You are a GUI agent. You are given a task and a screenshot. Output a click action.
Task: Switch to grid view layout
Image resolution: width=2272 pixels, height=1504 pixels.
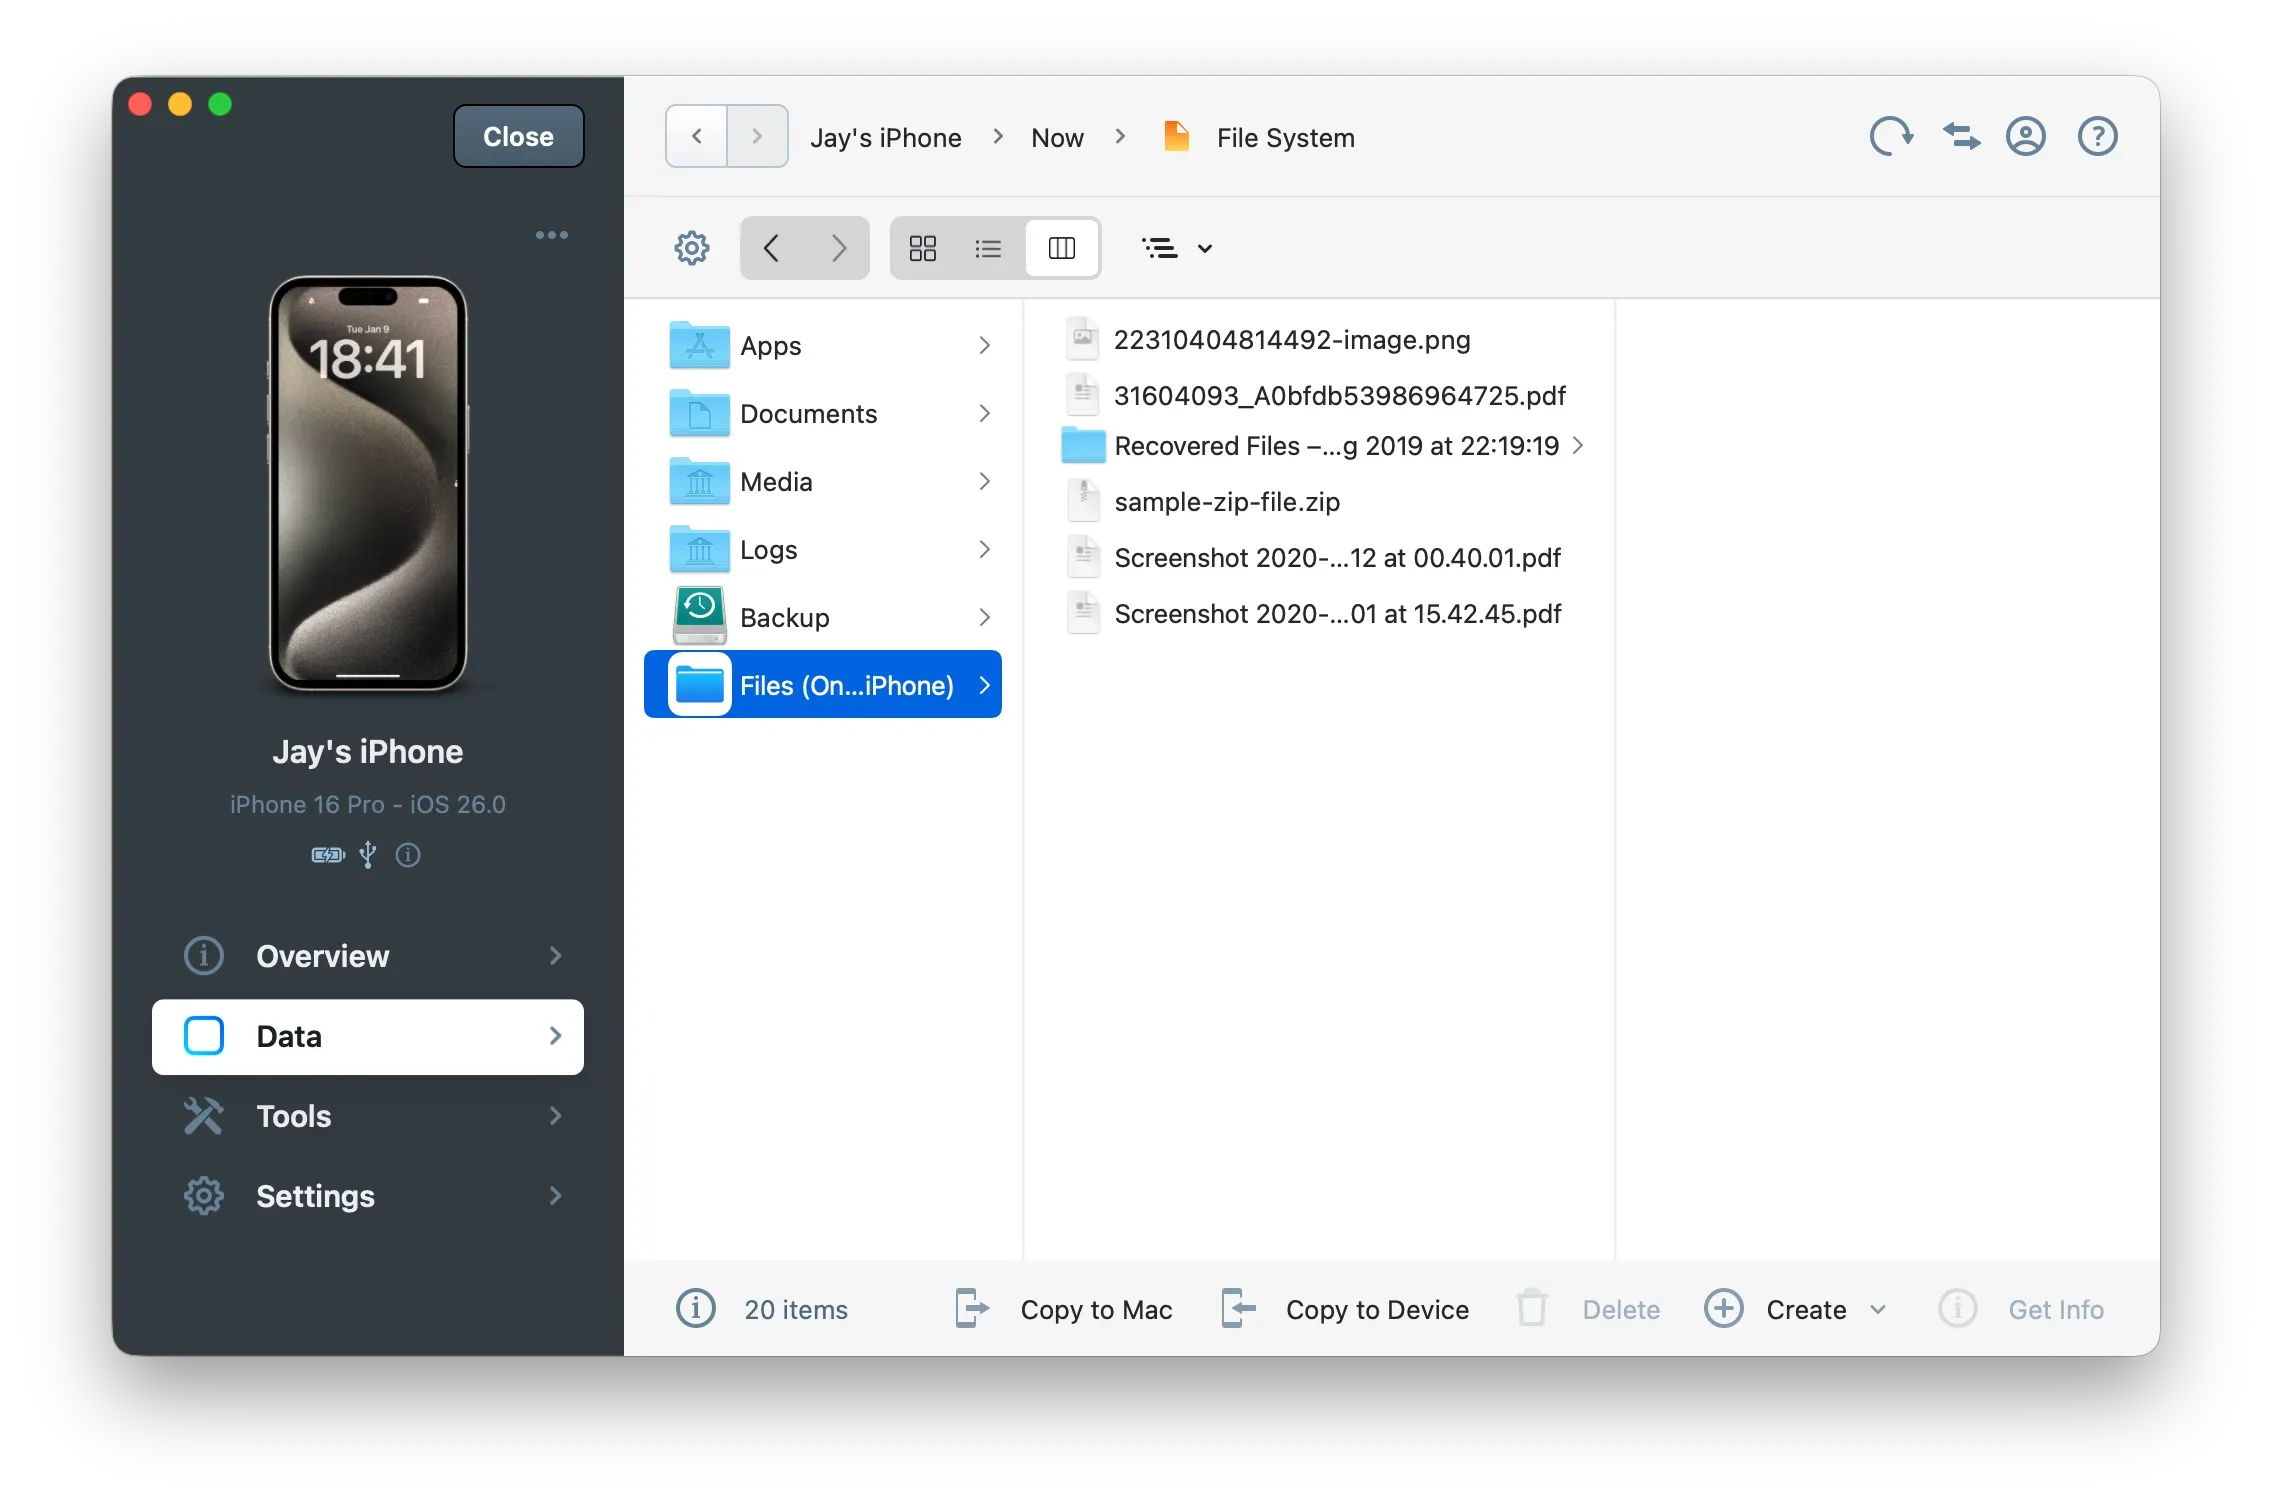click(922, 247)
